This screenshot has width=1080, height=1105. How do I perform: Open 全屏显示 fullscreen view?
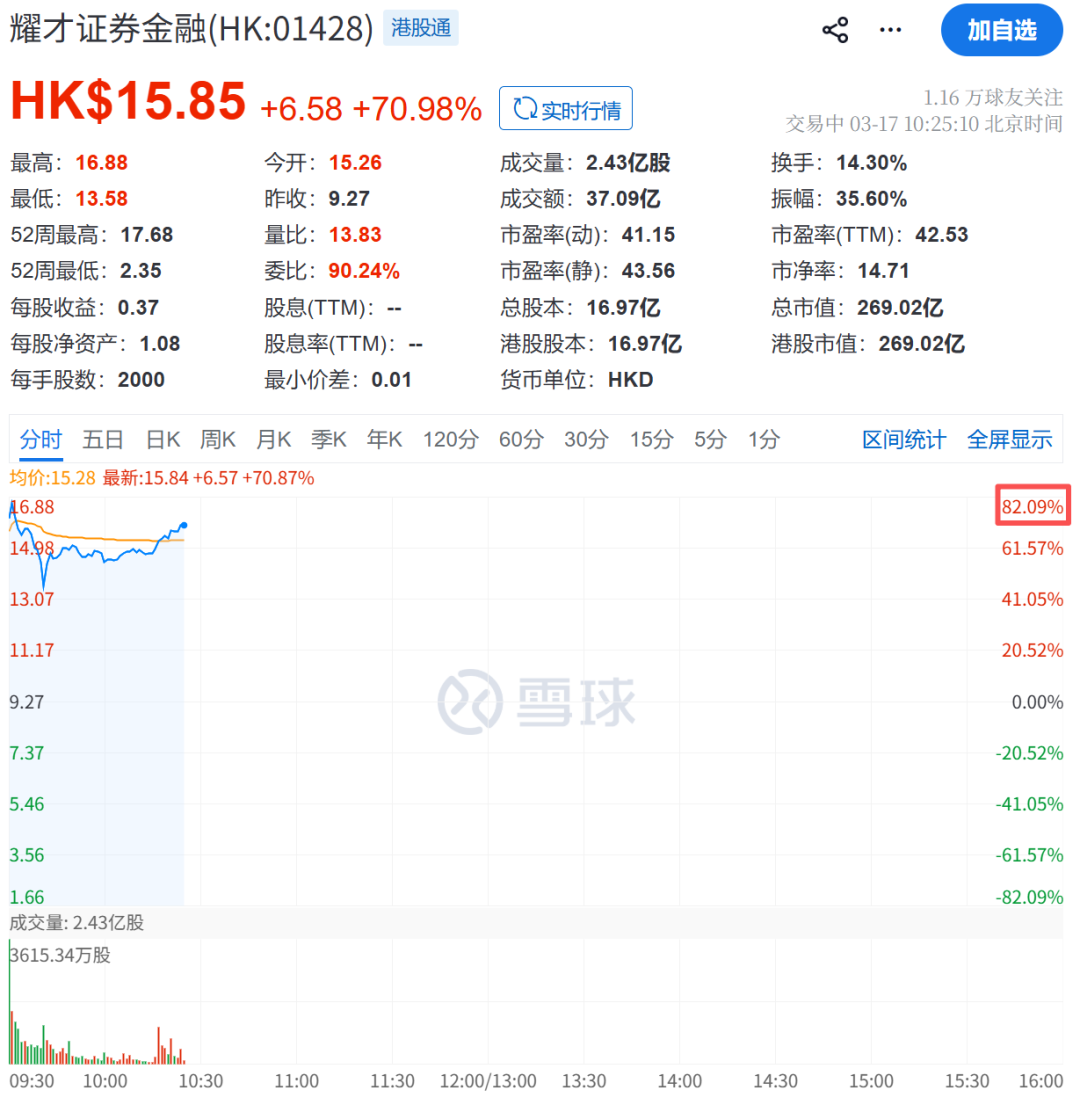[1010, 439]
